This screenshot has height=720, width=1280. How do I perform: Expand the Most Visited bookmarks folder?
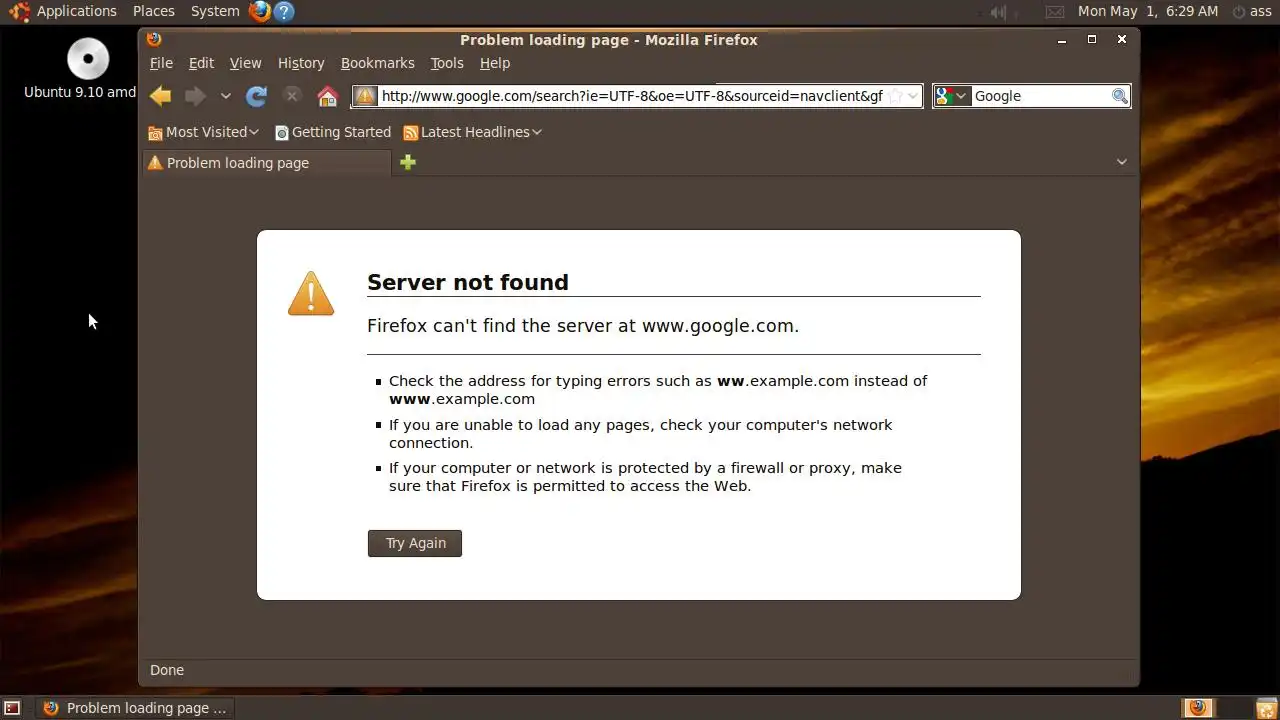tap(203, 132)
